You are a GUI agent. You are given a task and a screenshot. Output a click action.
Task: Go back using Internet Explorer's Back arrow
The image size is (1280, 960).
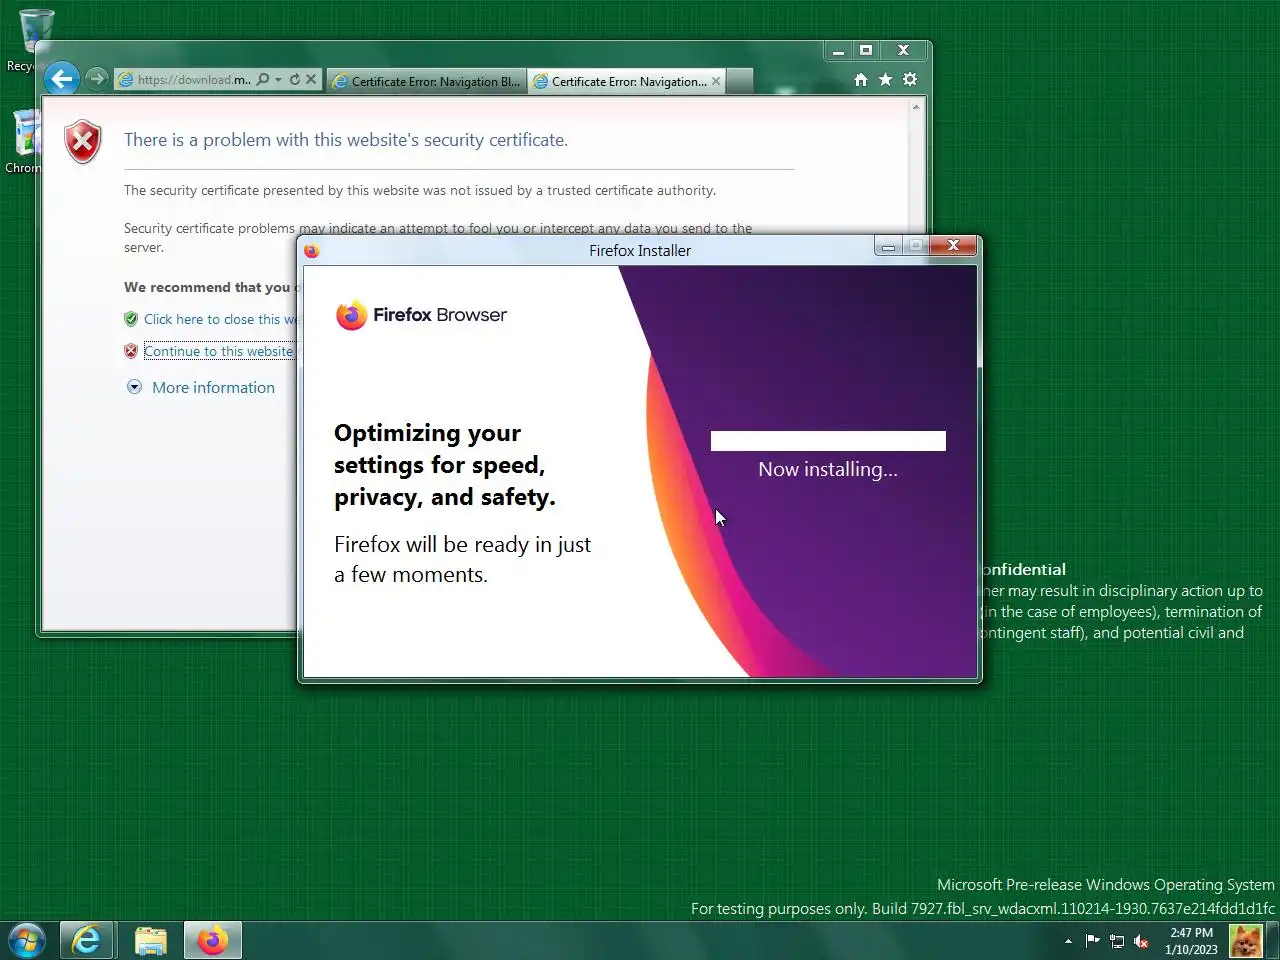click(x=62, y=79)
